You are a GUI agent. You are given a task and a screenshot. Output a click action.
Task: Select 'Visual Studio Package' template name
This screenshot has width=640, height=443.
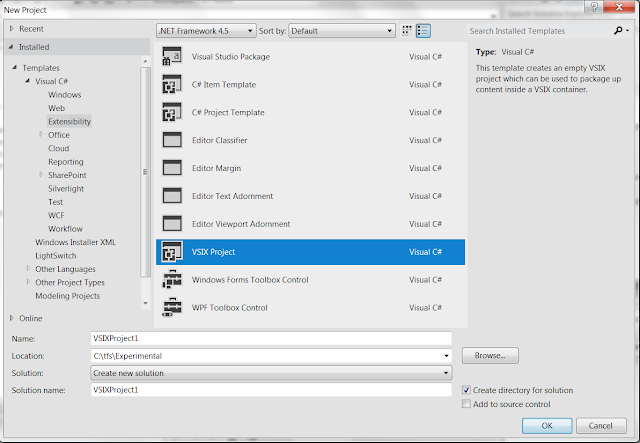231,57
